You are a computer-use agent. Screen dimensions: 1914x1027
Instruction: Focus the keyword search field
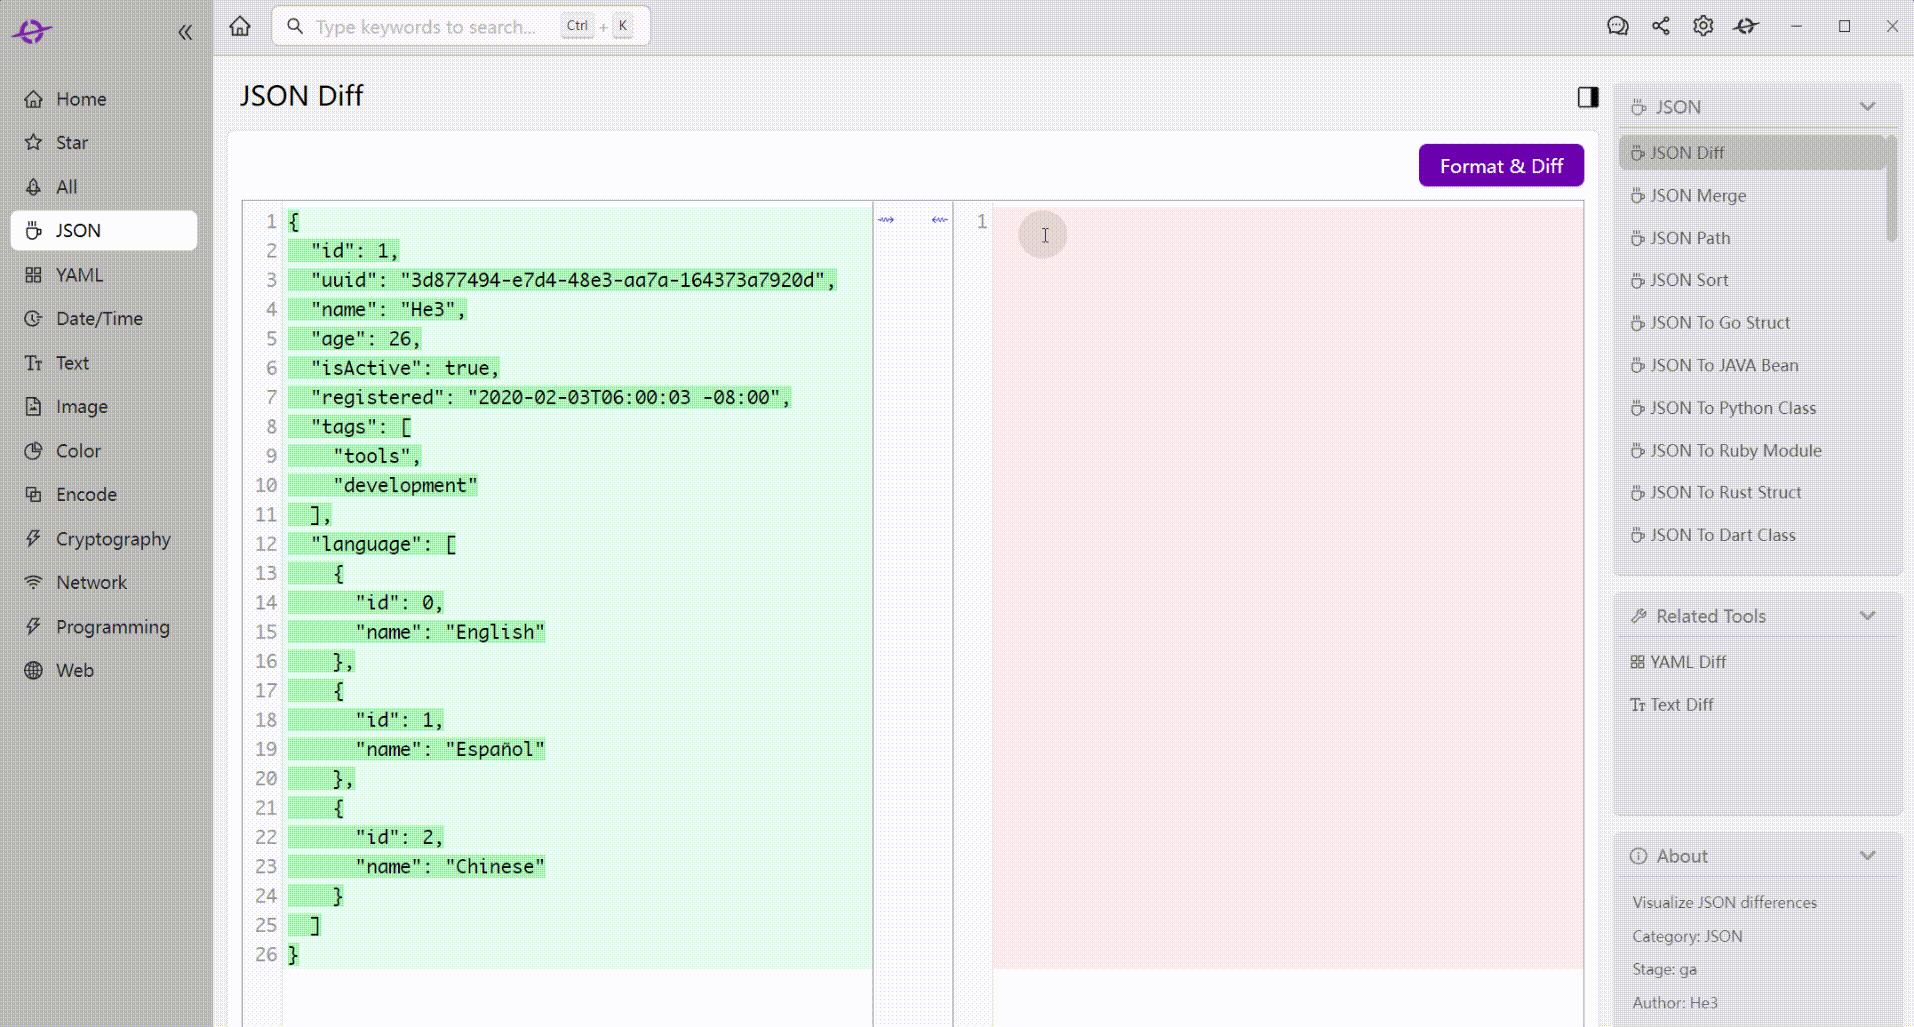click(461, 26)
